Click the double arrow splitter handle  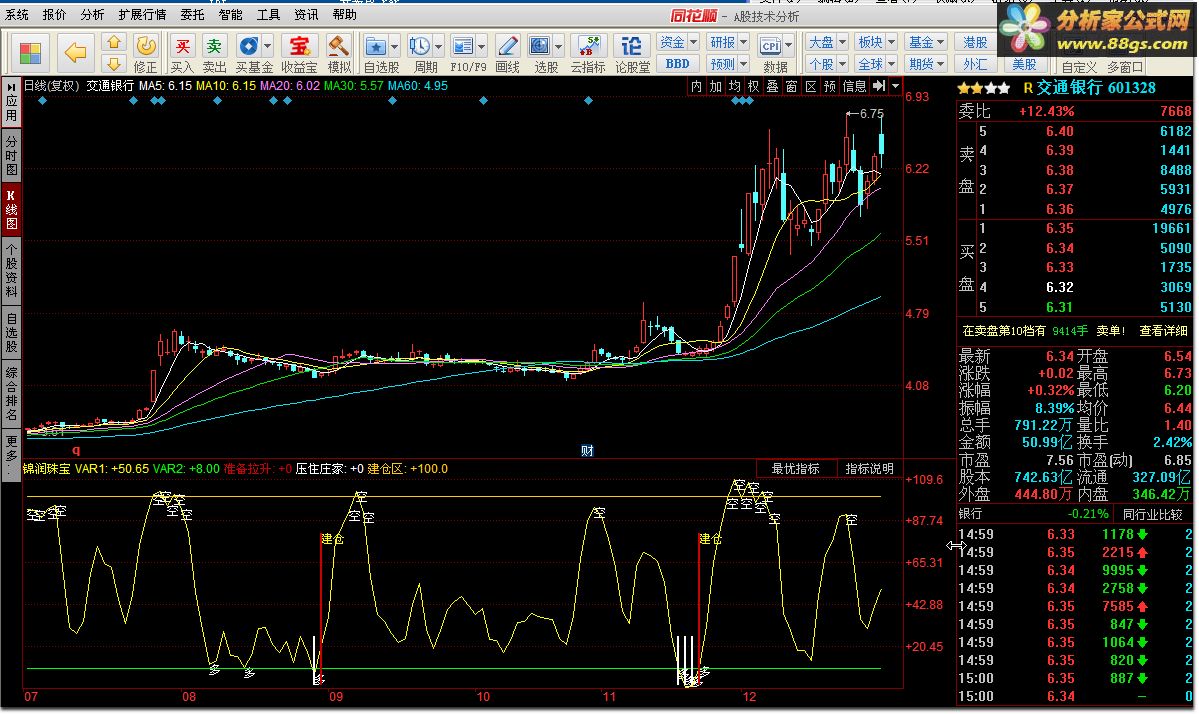tap(956, 545)
